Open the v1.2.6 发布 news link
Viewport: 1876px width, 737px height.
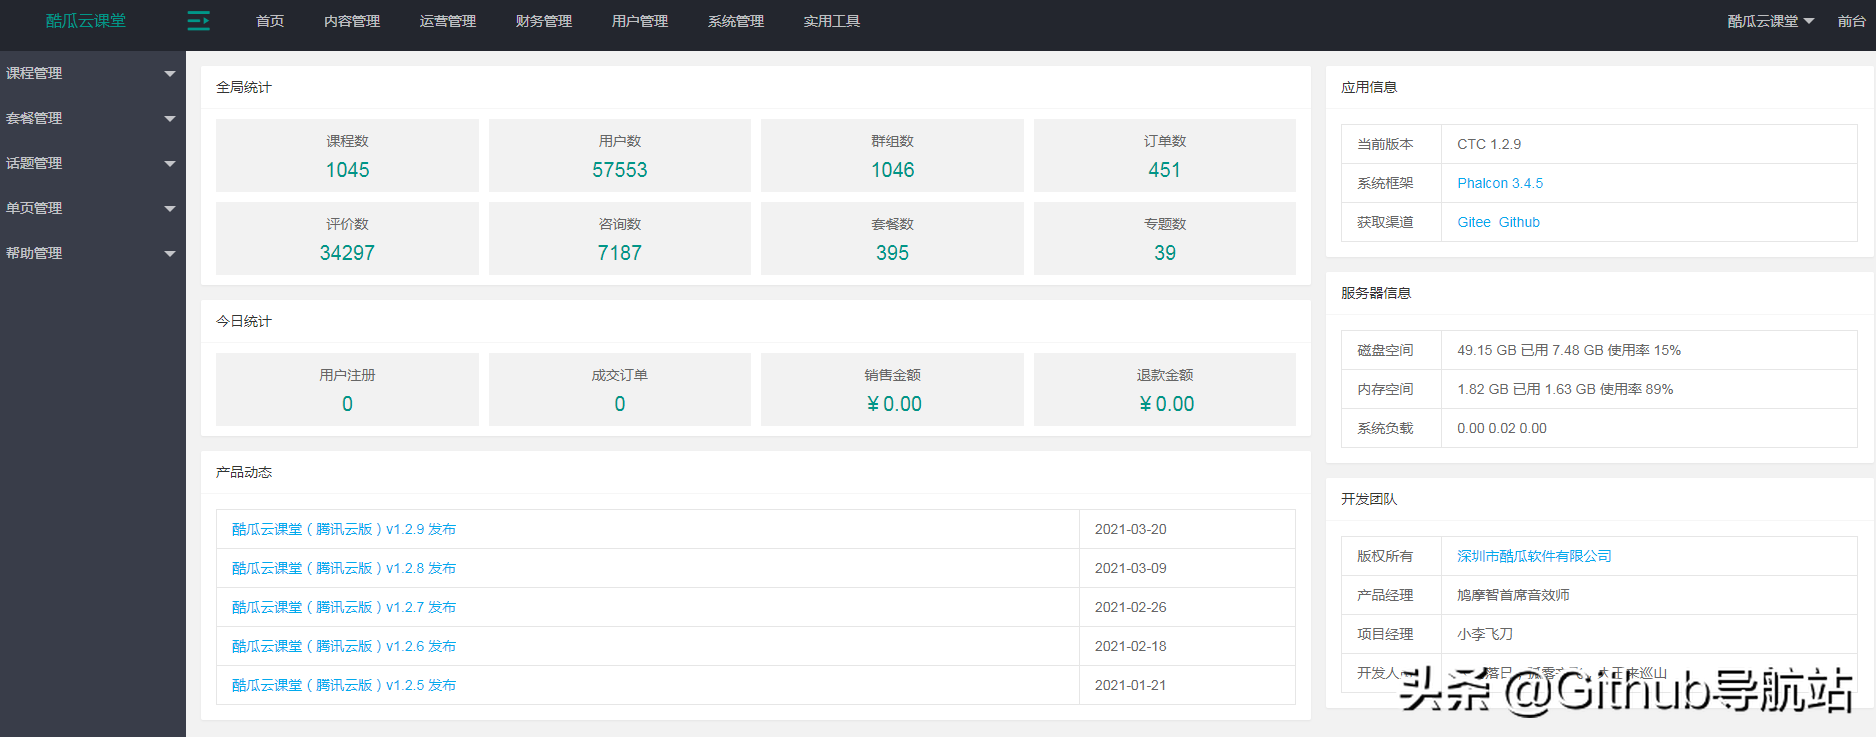pos(344,646)
